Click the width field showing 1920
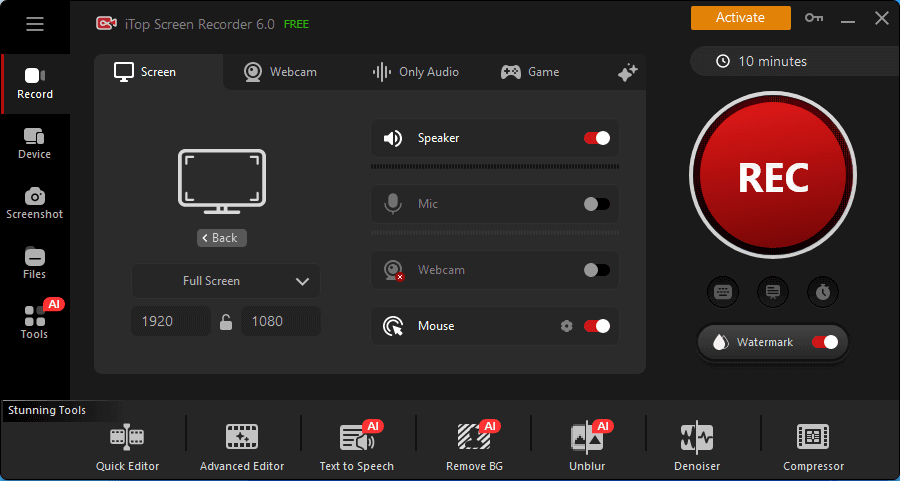900x481 pixels. click(171, 321)
